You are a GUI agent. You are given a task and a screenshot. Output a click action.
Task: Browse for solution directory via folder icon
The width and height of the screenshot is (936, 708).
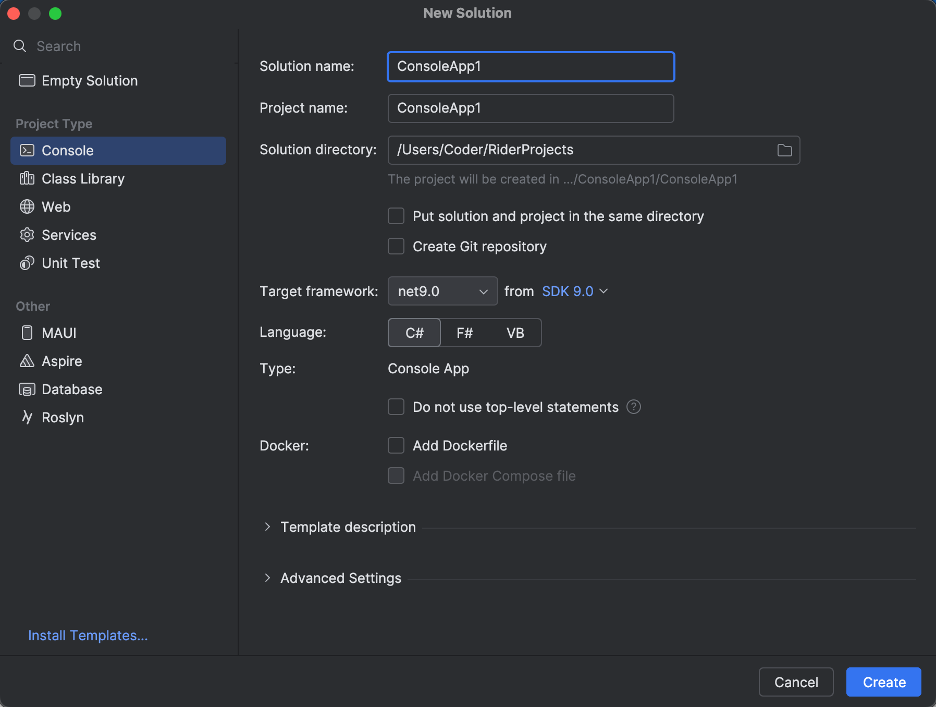click(x=785, y=150)
